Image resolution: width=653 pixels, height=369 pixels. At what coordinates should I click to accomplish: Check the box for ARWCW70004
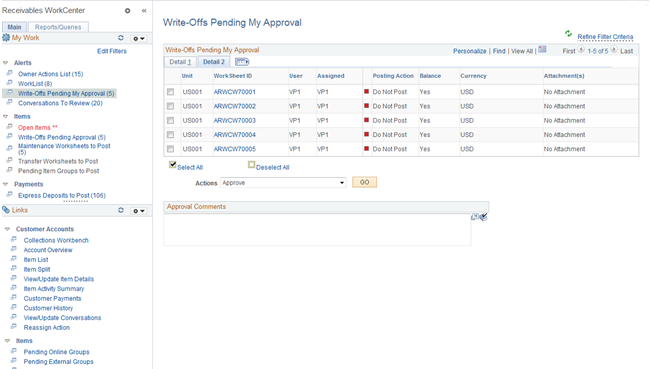coord(170,135)
